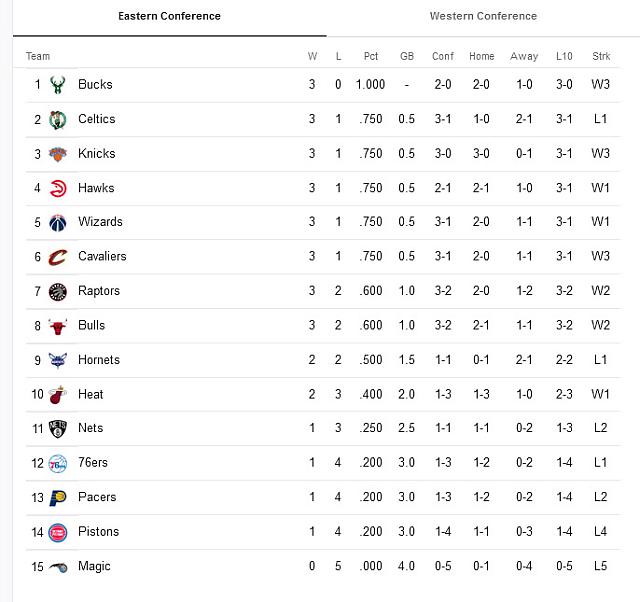Click the L10 column header
The height and width of the screenshot is (602, 640).
(x=564, y=56)
